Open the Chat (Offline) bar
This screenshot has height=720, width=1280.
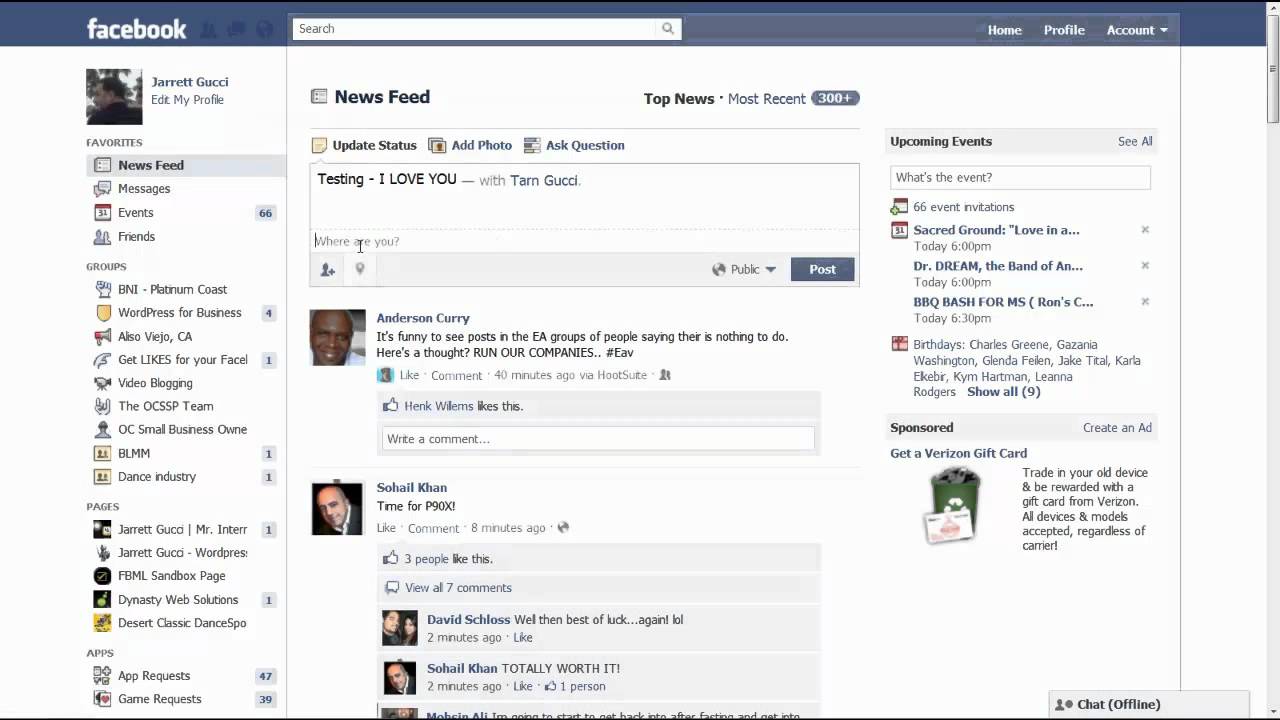tap(1149, 705)
